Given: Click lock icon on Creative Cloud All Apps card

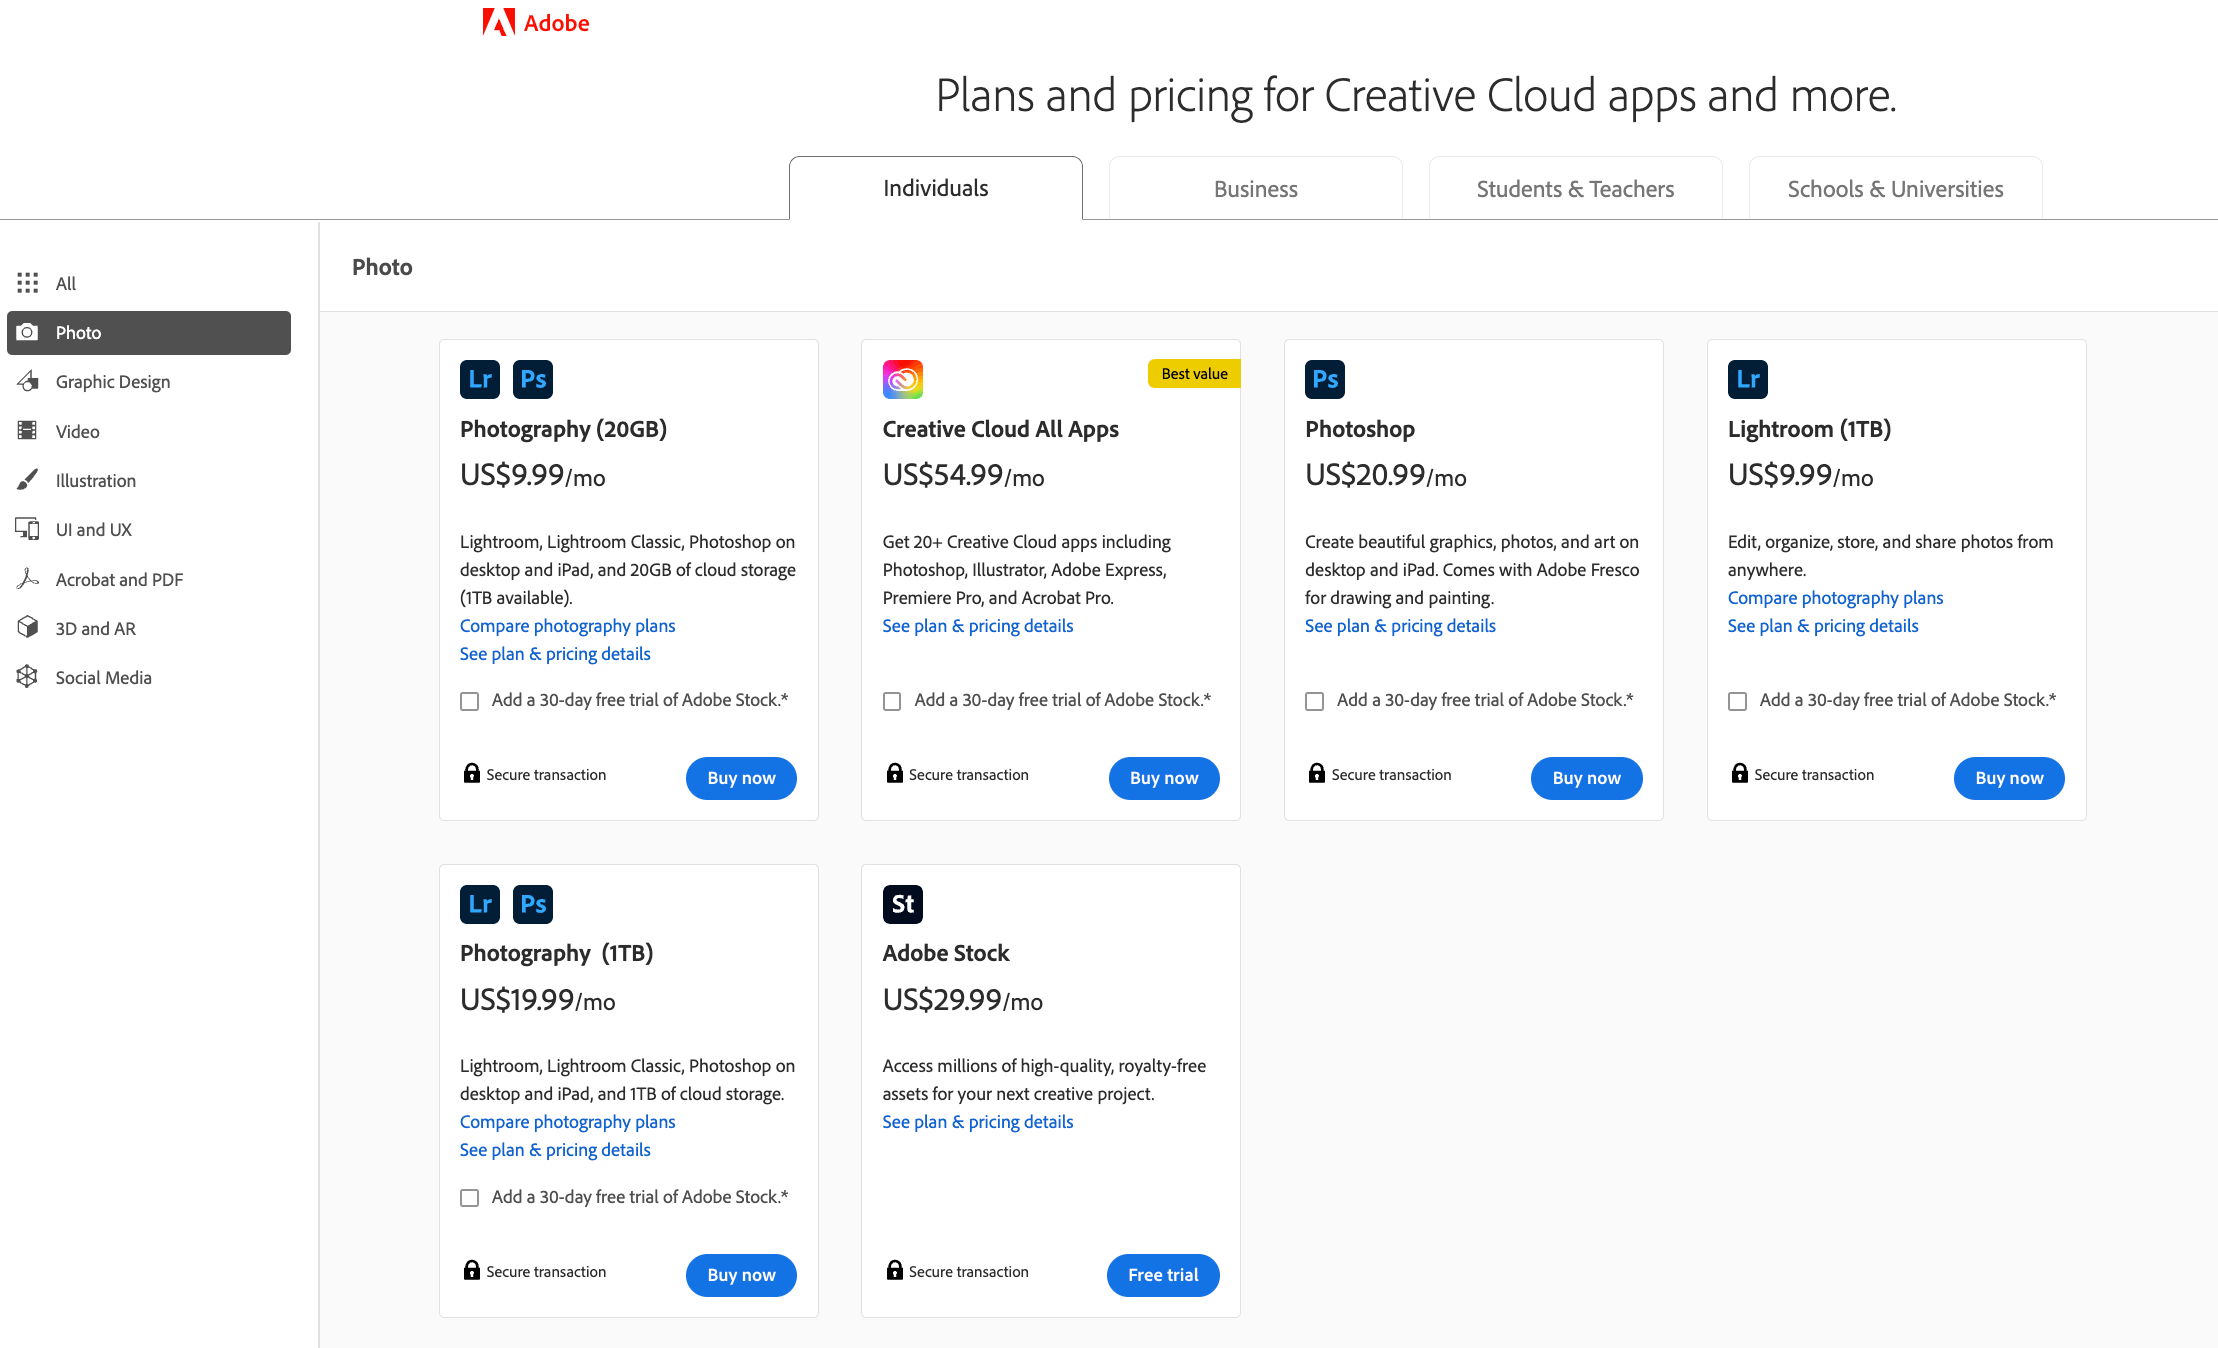Looking at the screenshot, I should coord(895,773).
